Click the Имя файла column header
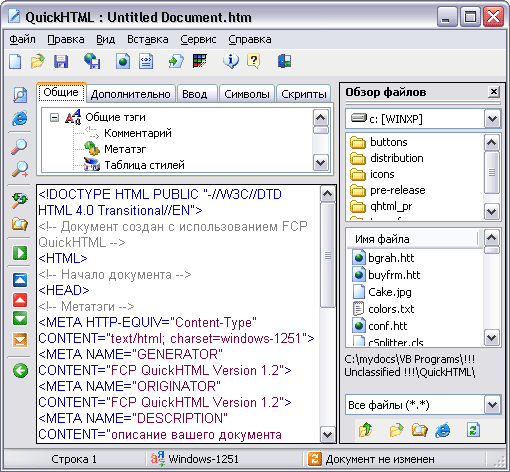This screenshot has width=510, height=472. (x=413, y=239)
